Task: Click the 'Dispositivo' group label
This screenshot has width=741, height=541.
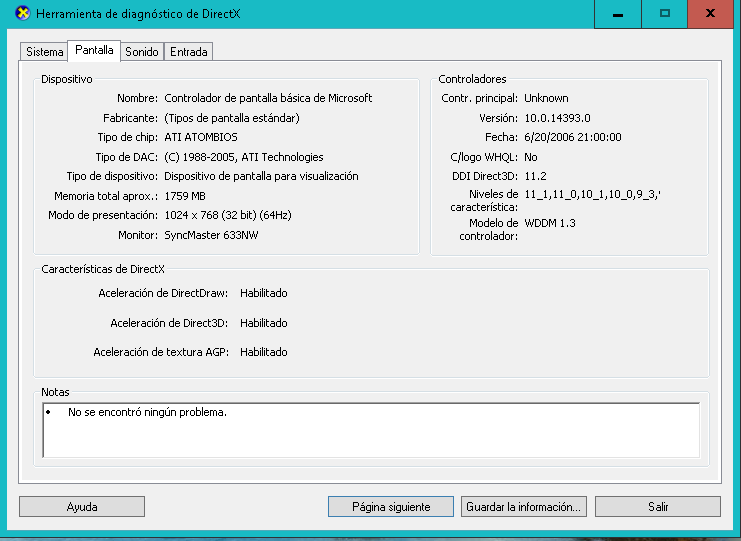Action: coord(67,79)
